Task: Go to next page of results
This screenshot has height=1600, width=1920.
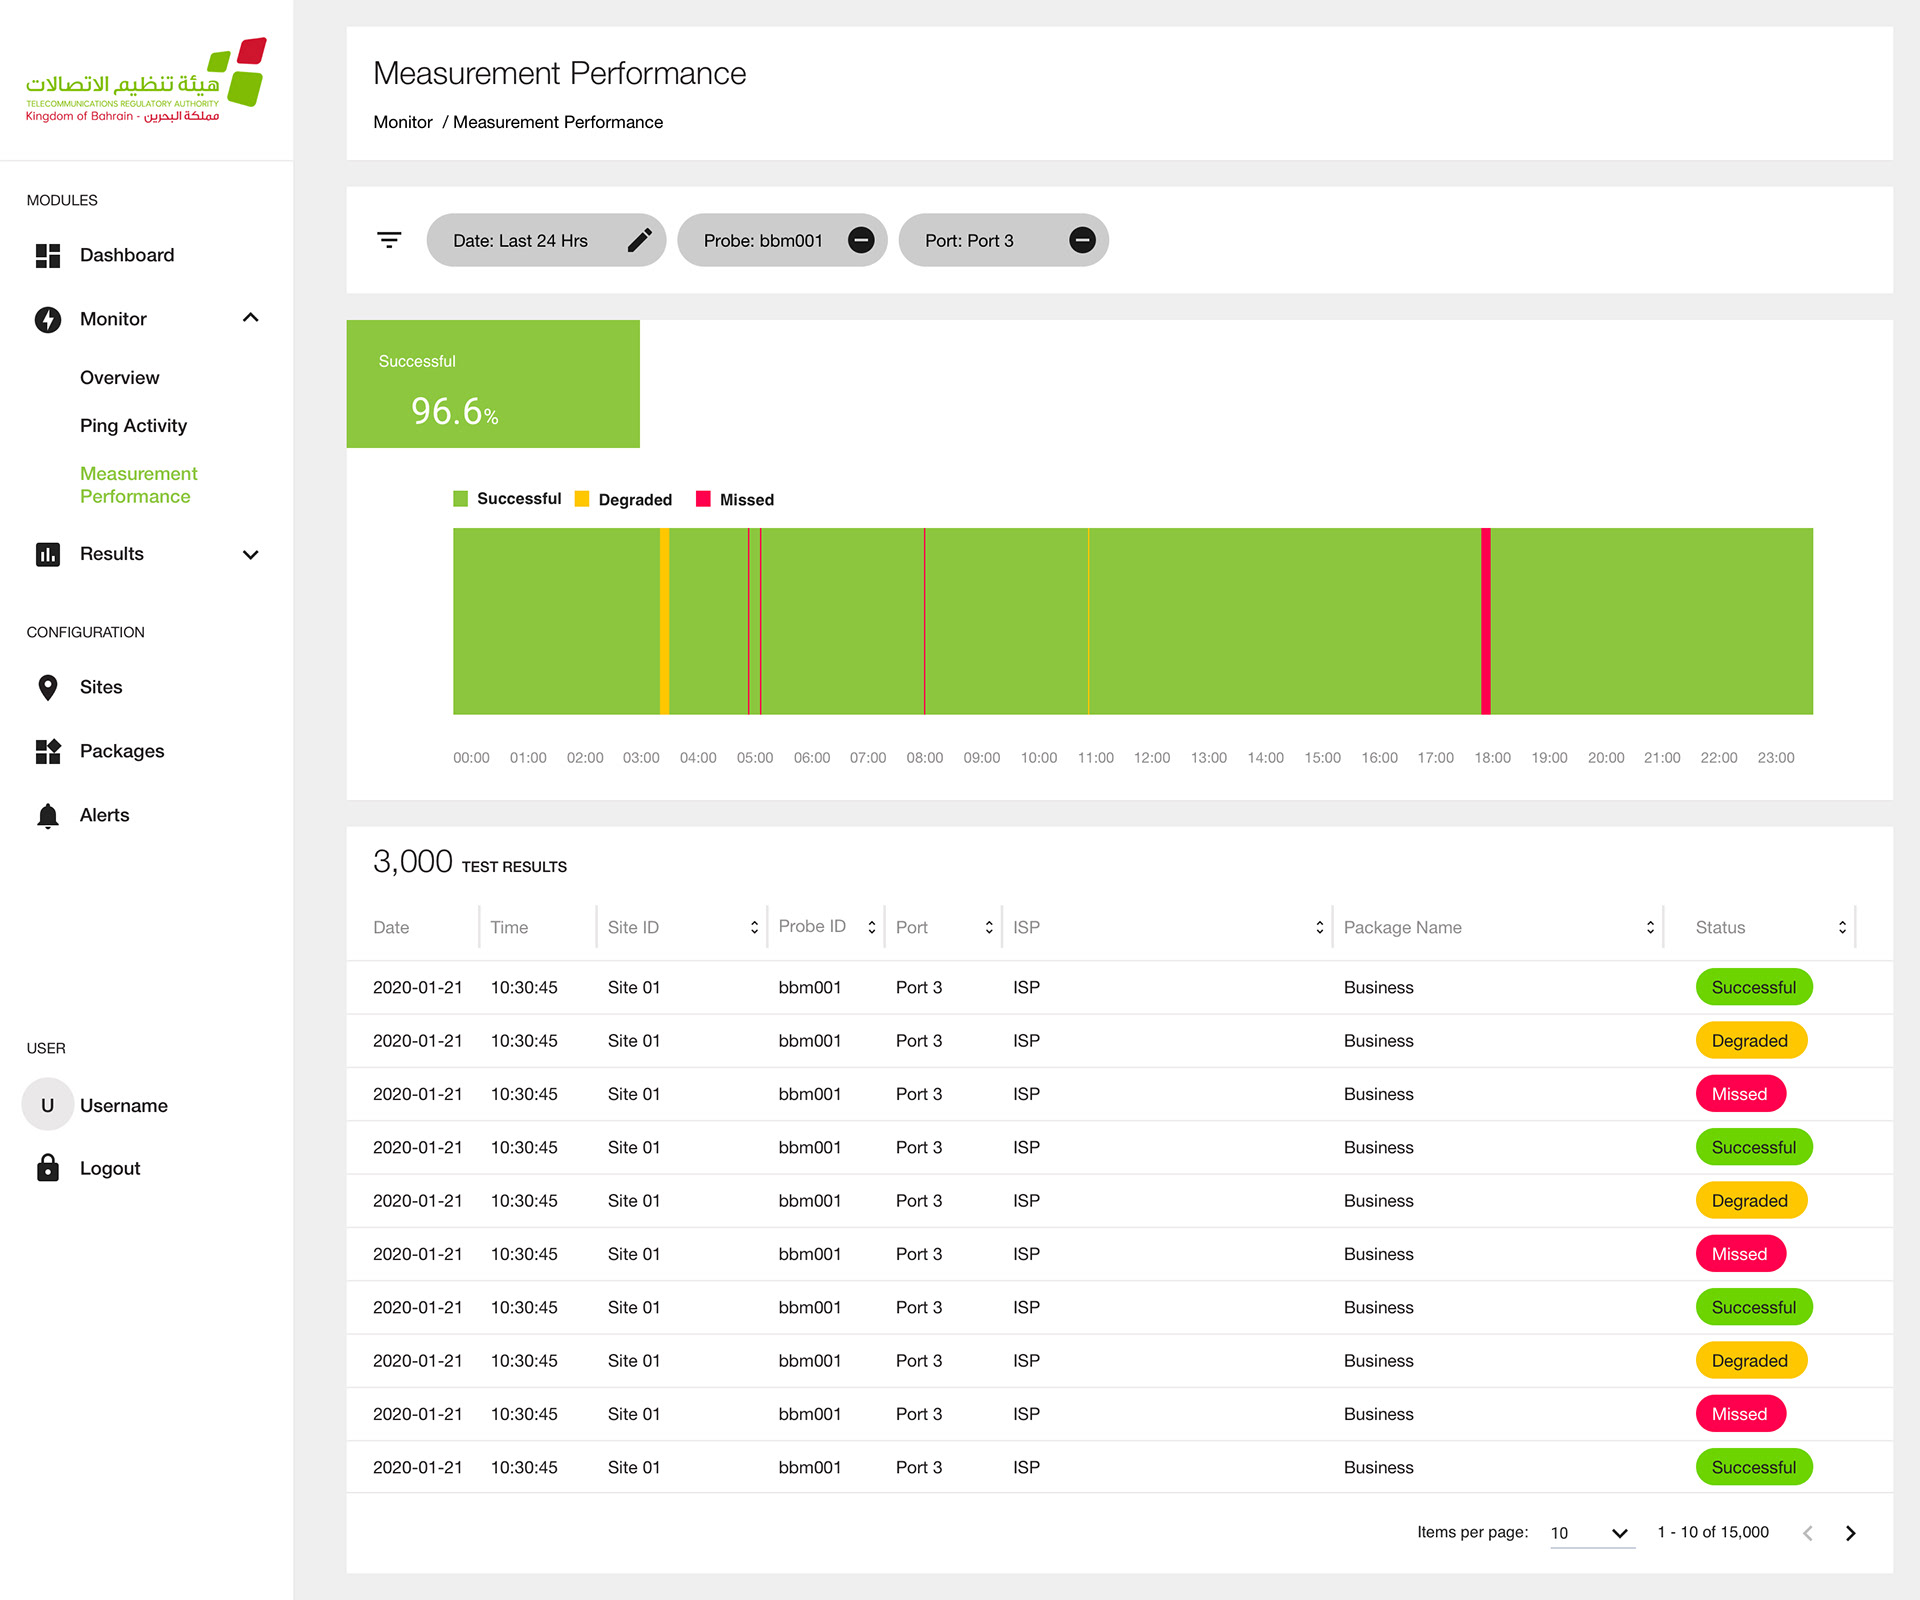Action: coord(1850,1533)
